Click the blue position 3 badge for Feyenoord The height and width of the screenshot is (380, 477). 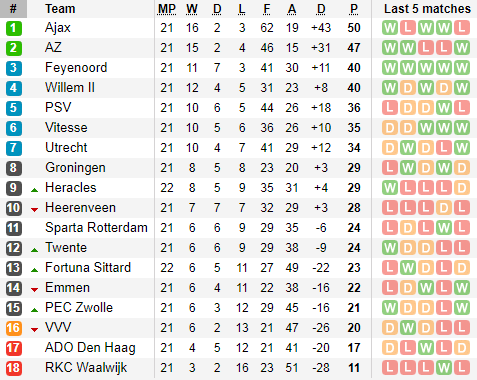click(x=14, y=68)
